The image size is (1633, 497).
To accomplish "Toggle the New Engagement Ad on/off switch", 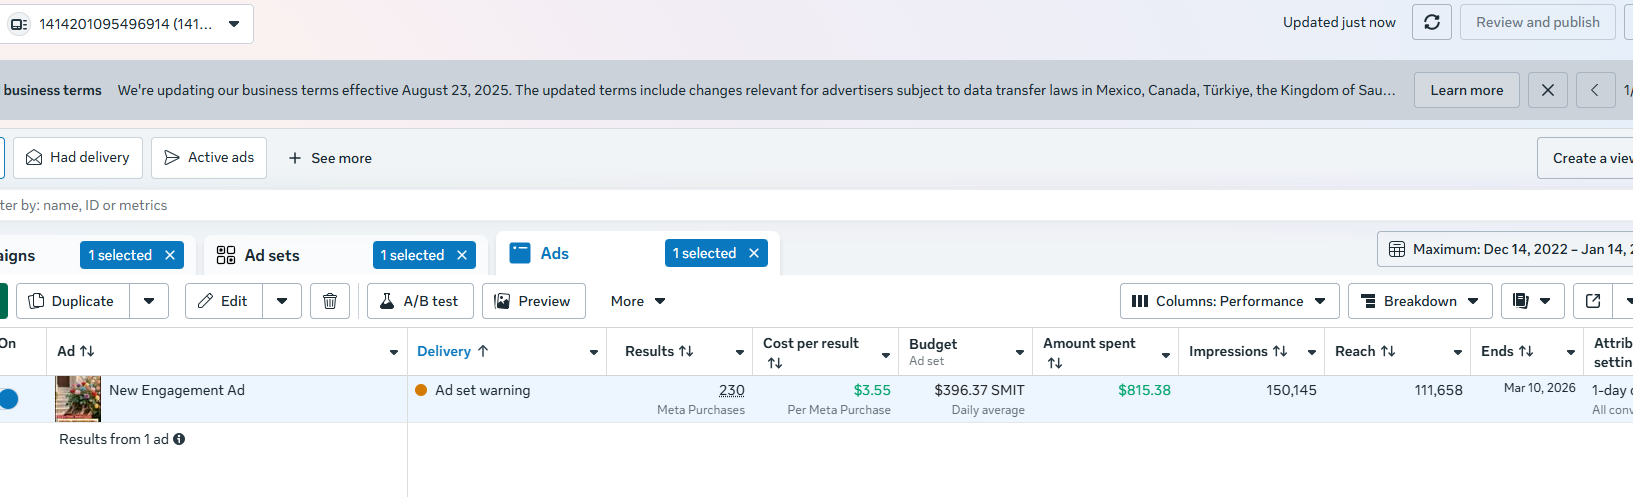I will [x=9, y=399].
